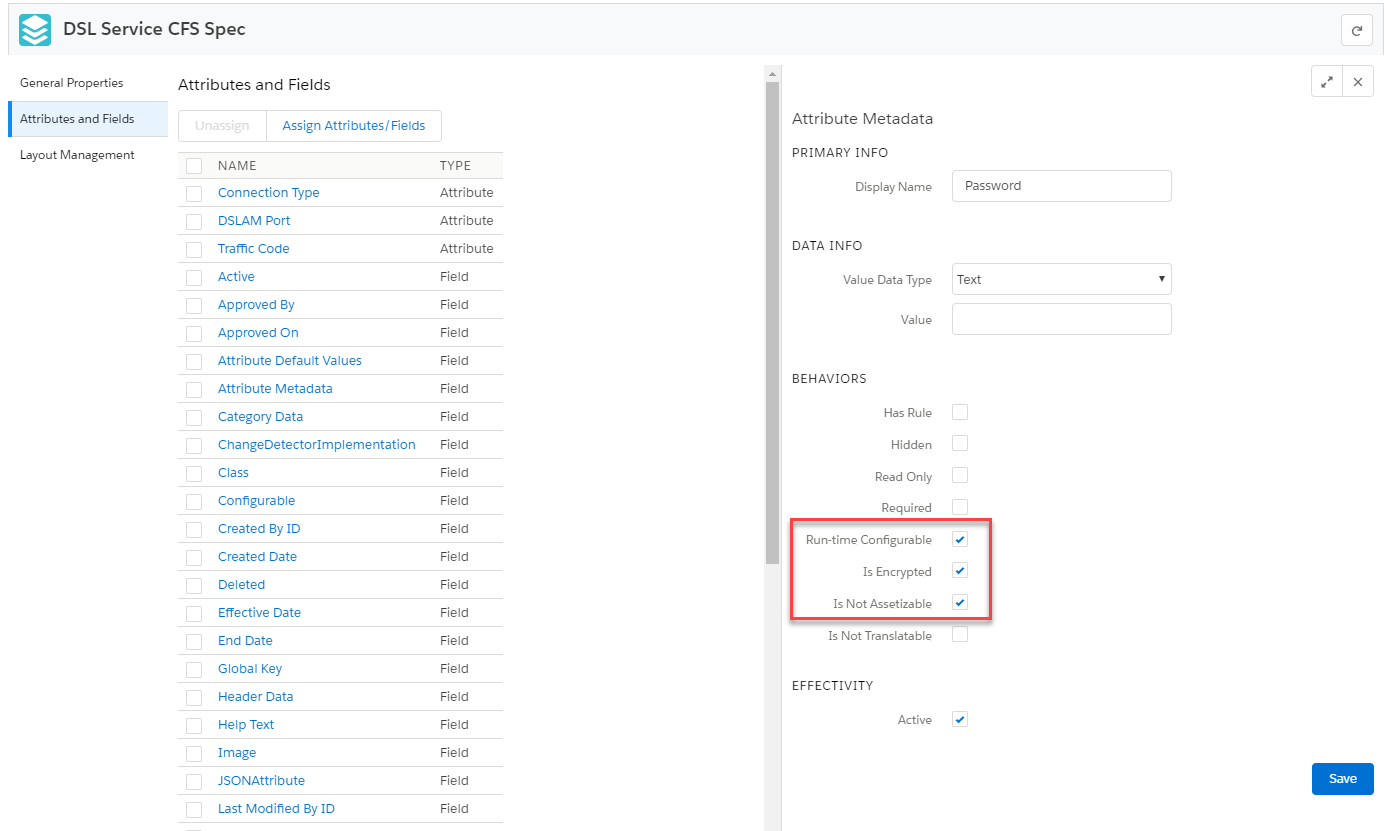Click Assign Attributes/Fields button
Screen dimensions: 1391x831
pyautogui.click(x=354, y=126)
